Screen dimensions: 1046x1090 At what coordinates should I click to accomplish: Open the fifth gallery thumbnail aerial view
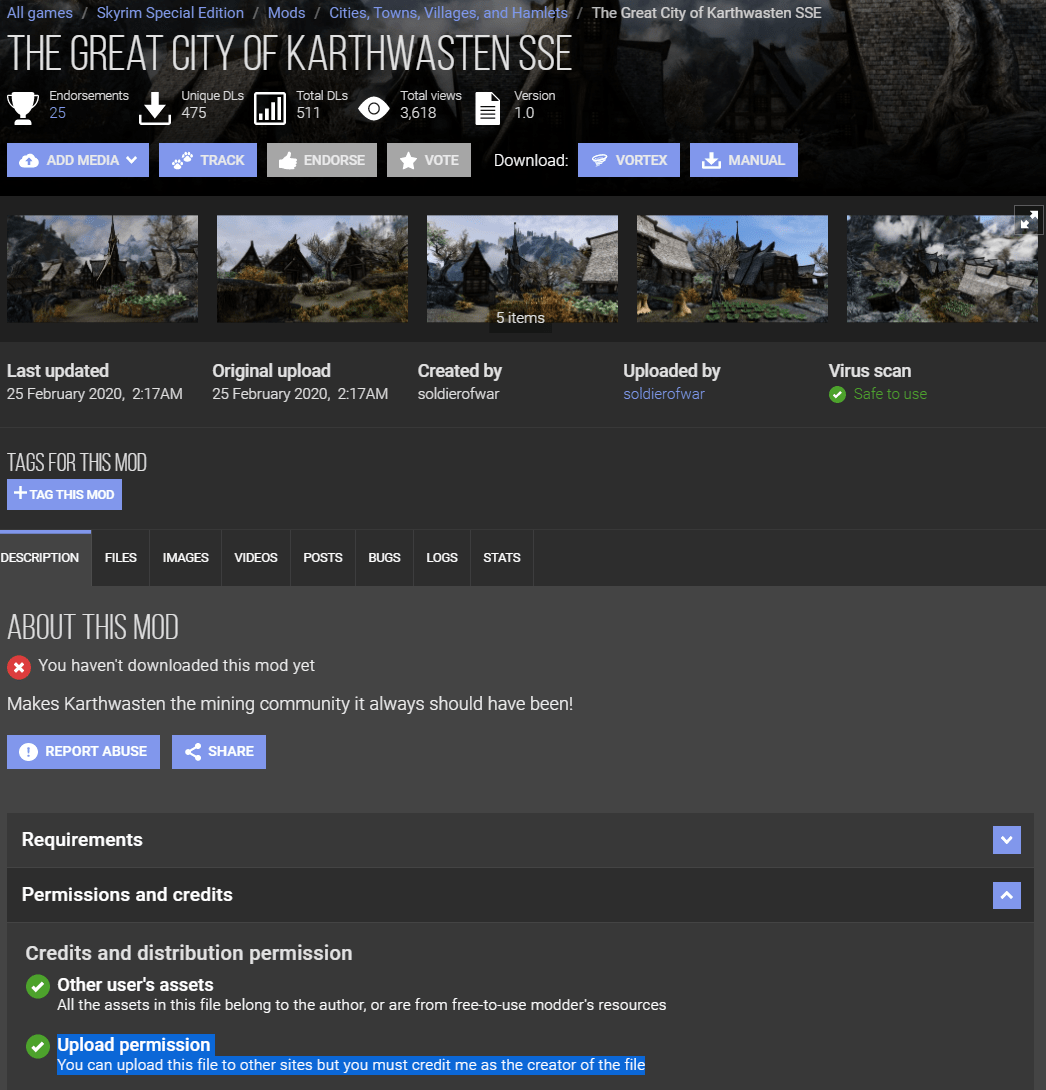pos(942,268)
